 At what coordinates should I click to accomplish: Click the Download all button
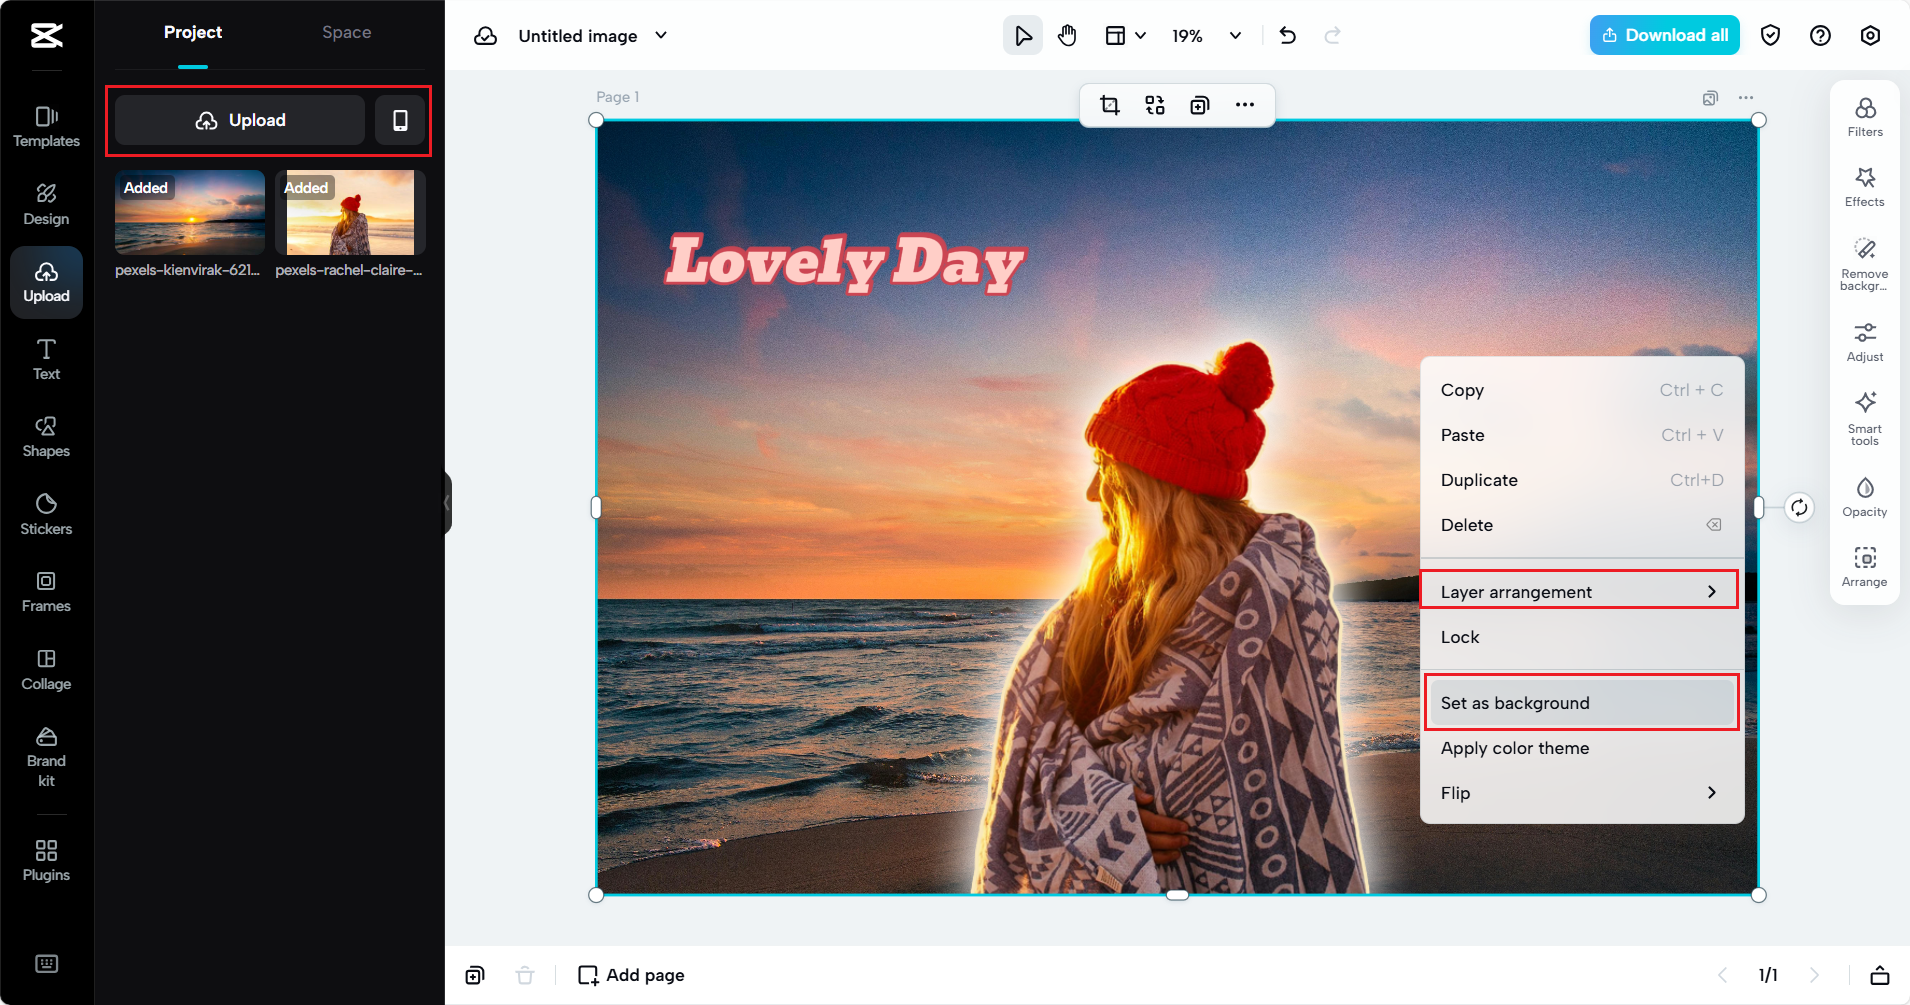pyautogui.click(x=1664, y=36)
